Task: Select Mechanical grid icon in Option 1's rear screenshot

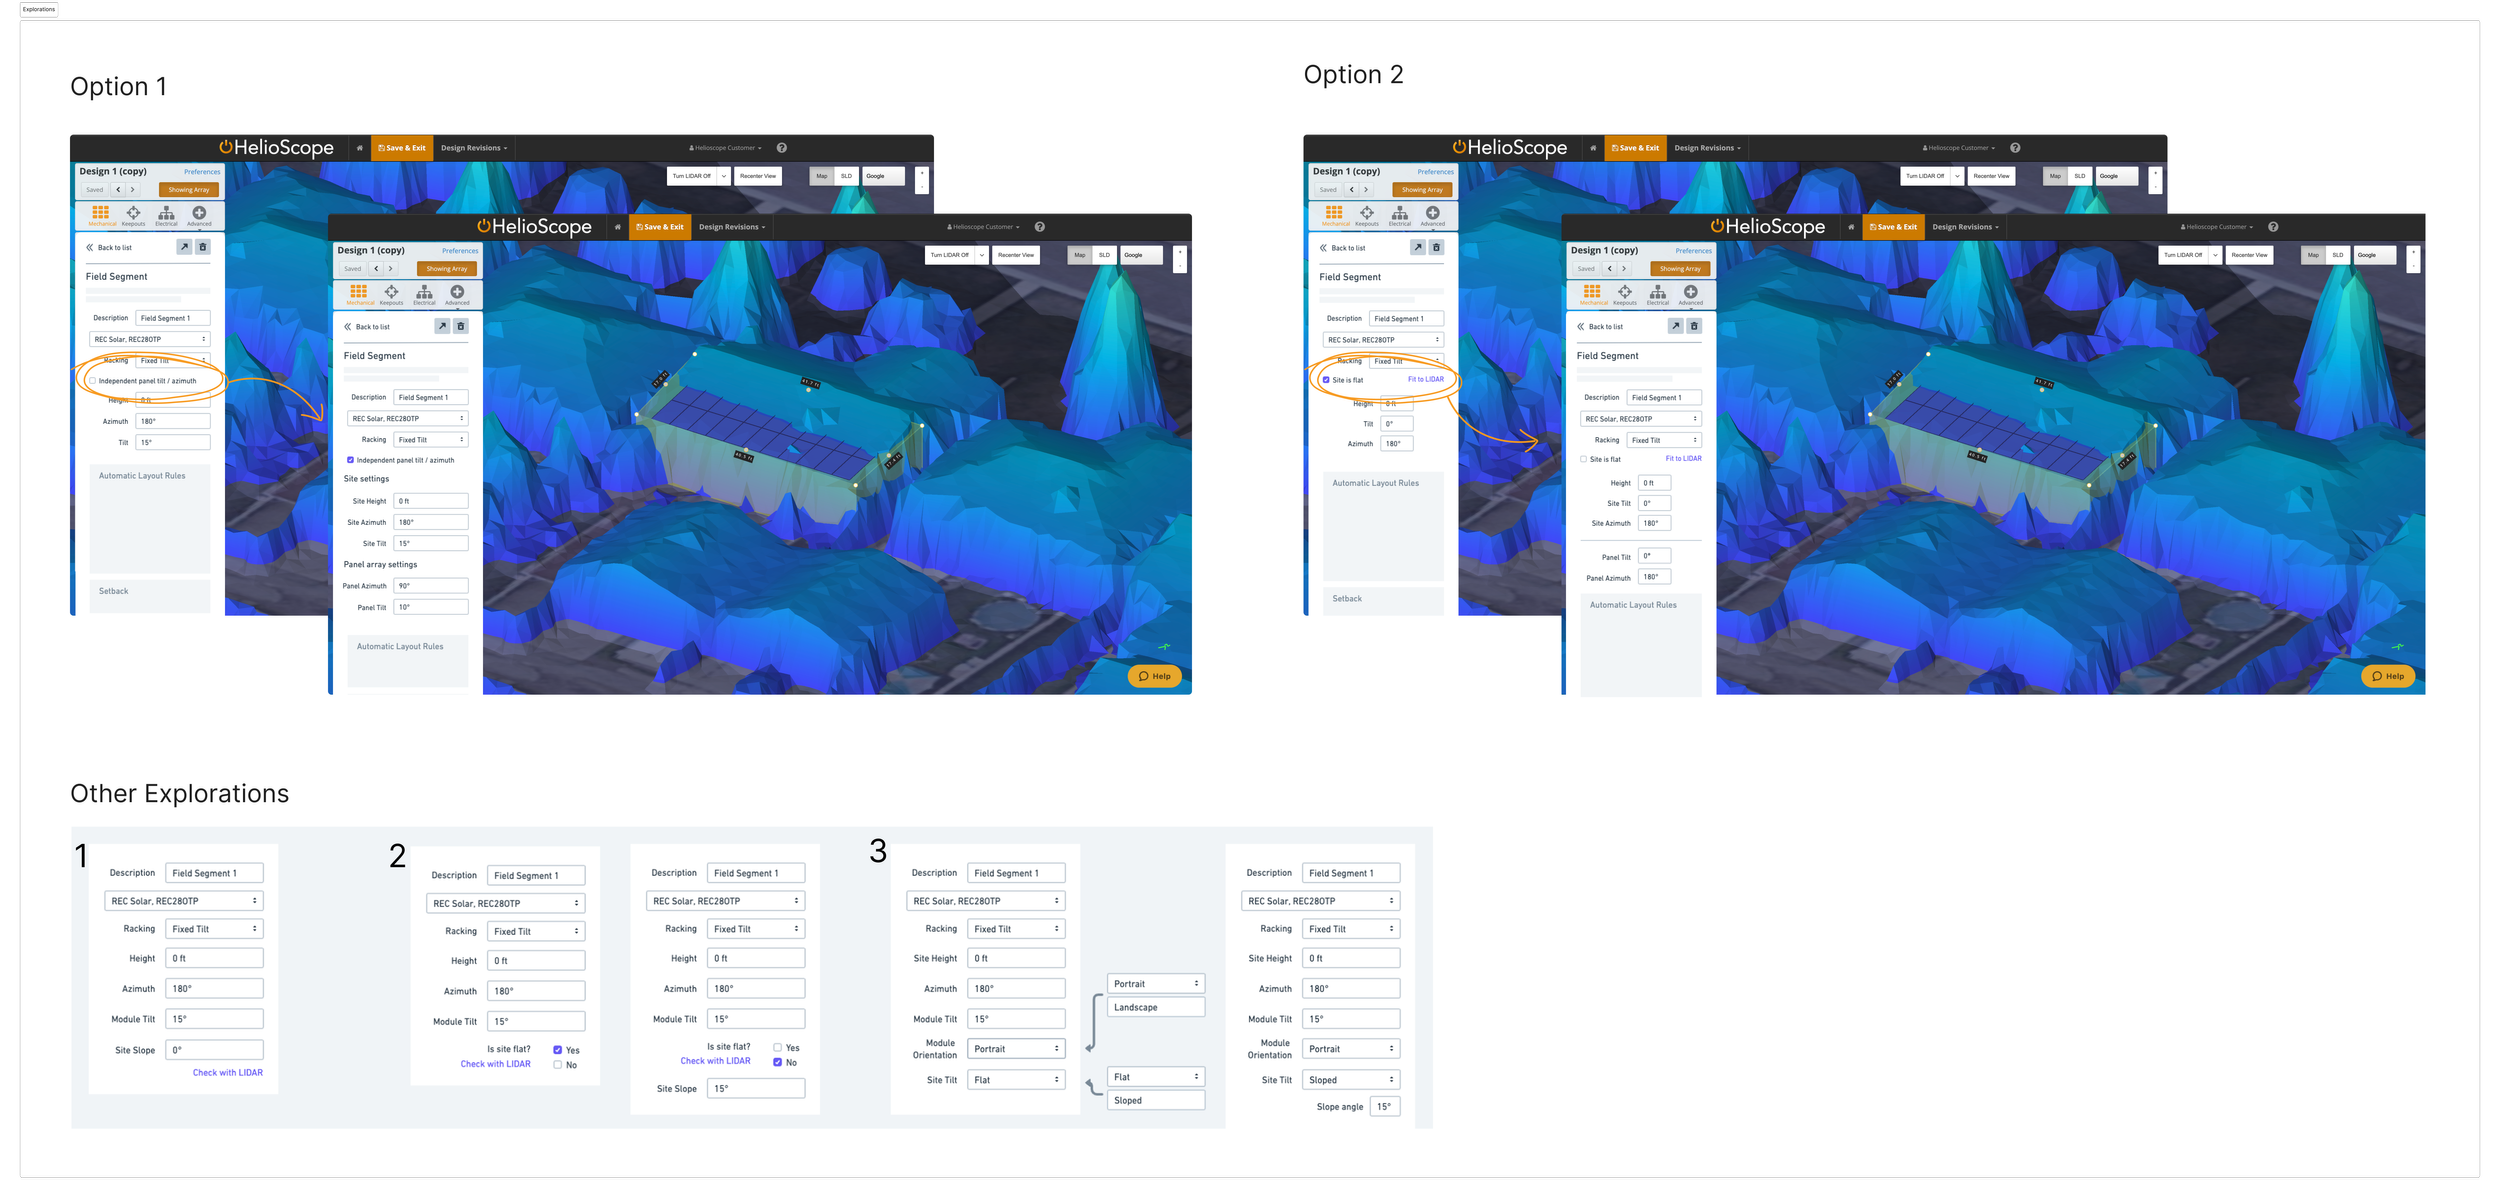Action: 100,213
